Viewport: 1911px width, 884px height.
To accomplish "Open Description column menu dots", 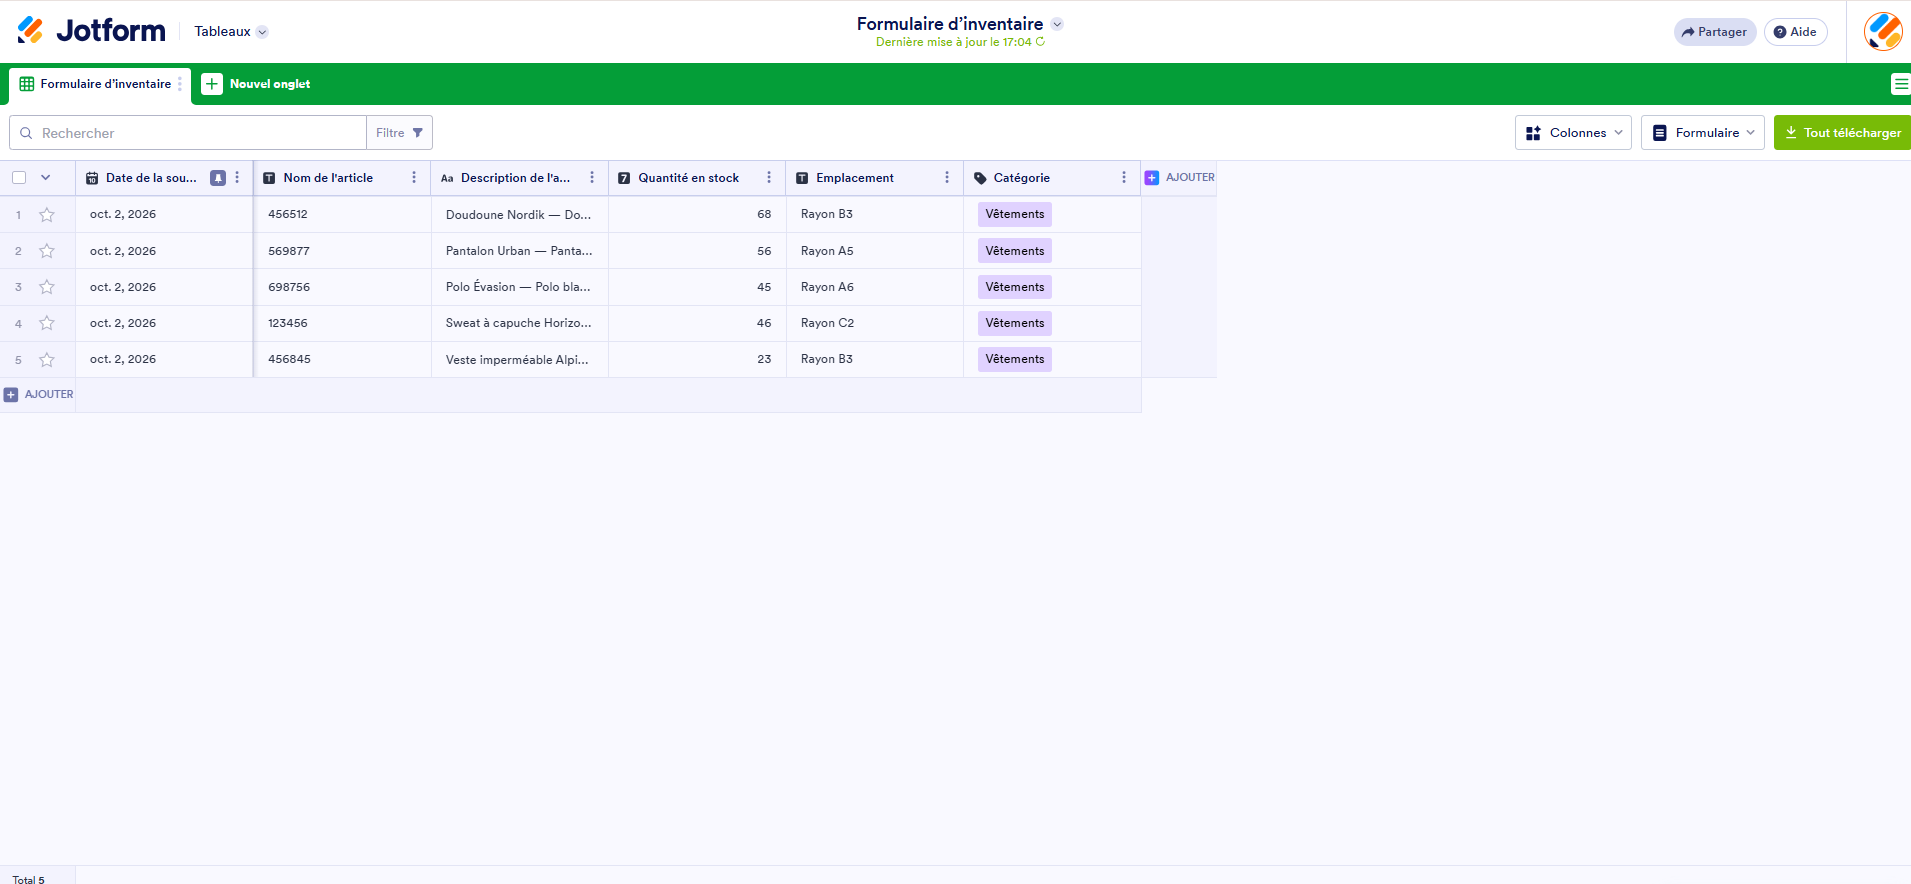I will [x=592, y=178].
